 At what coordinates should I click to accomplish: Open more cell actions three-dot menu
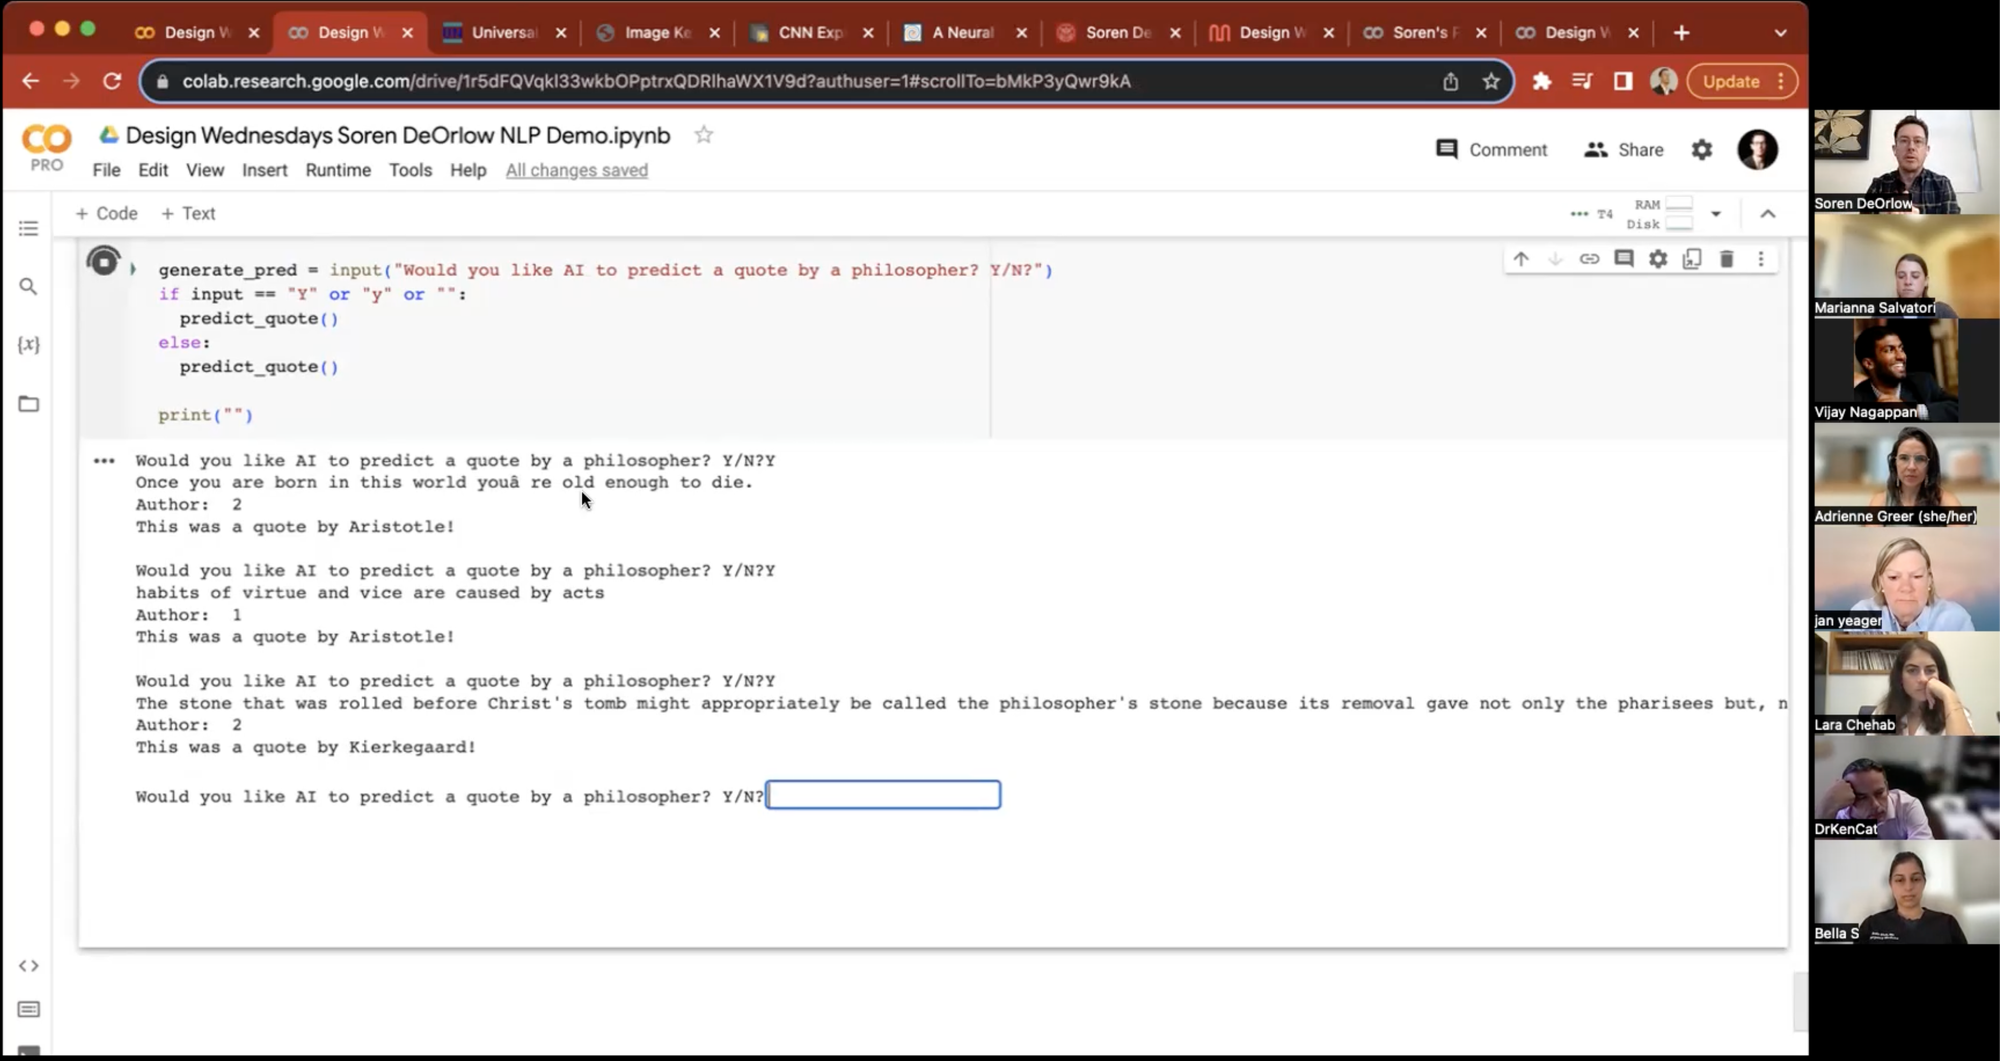click(1761, 260)
